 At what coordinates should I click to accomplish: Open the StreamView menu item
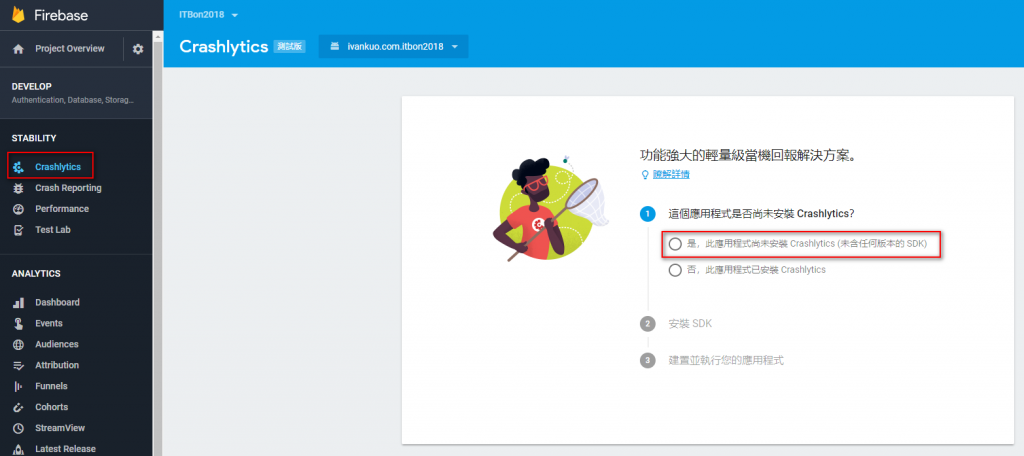tap(60, 428)
